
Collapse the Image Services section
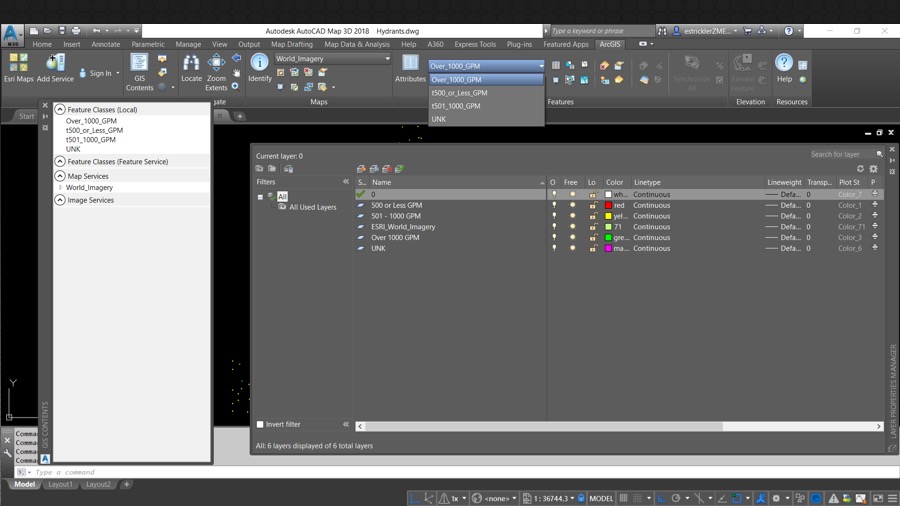60,200
